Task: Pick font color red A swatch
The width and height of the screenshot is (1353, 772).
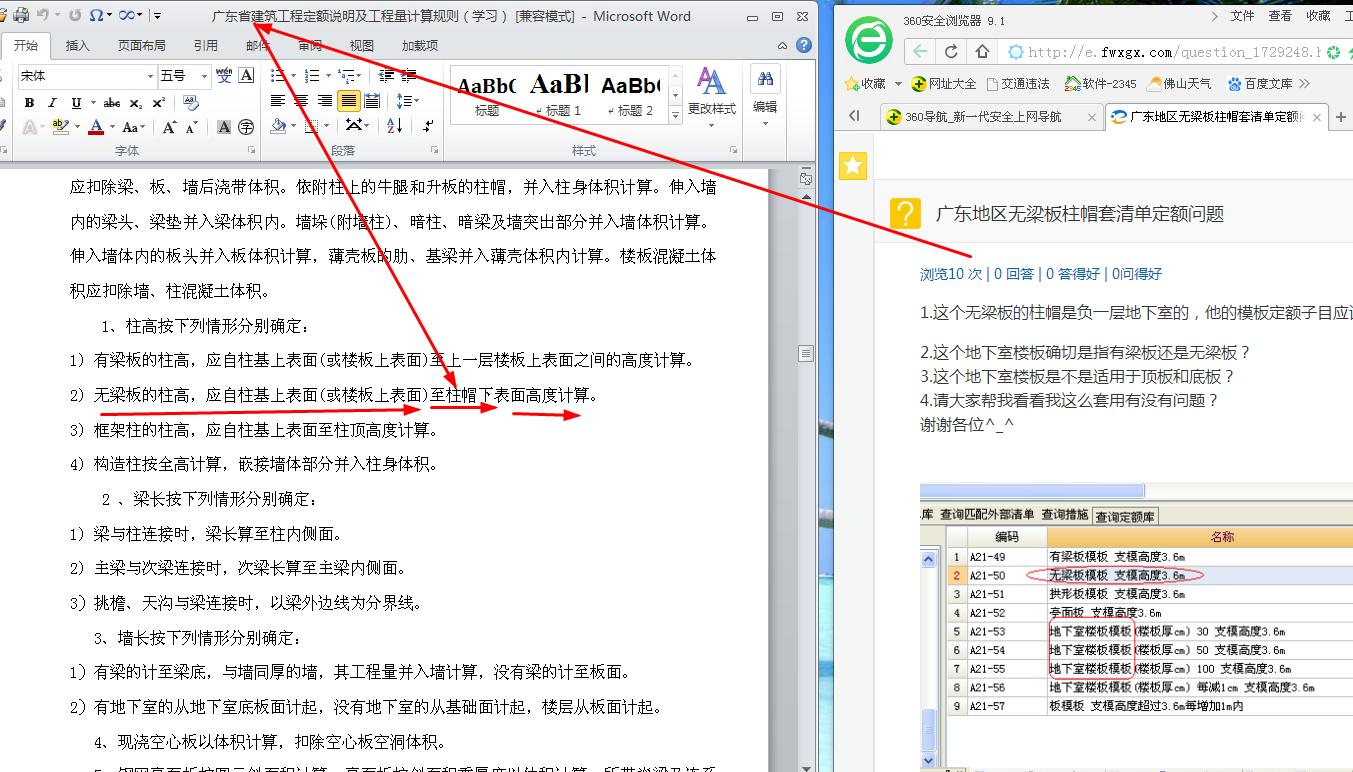Action: (96, 127)
